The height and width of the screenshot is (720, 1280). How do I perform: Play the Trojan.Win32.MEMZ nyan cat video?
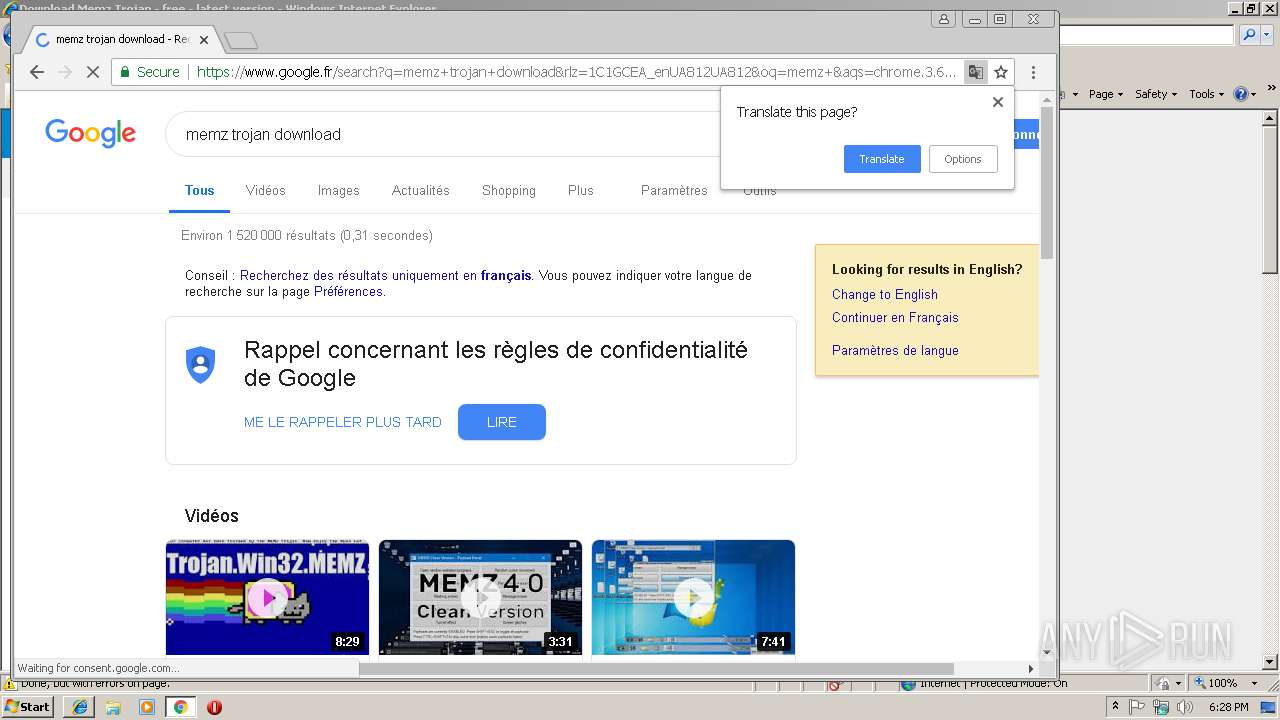point(267,597)
